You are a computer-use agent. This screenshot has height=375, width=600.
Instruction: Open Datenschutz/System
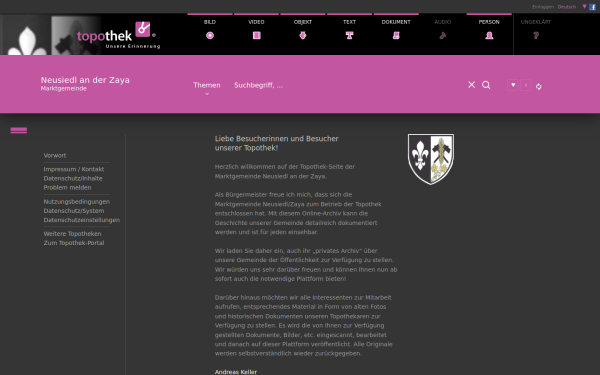pyautogui.click(x=74, y=211)
